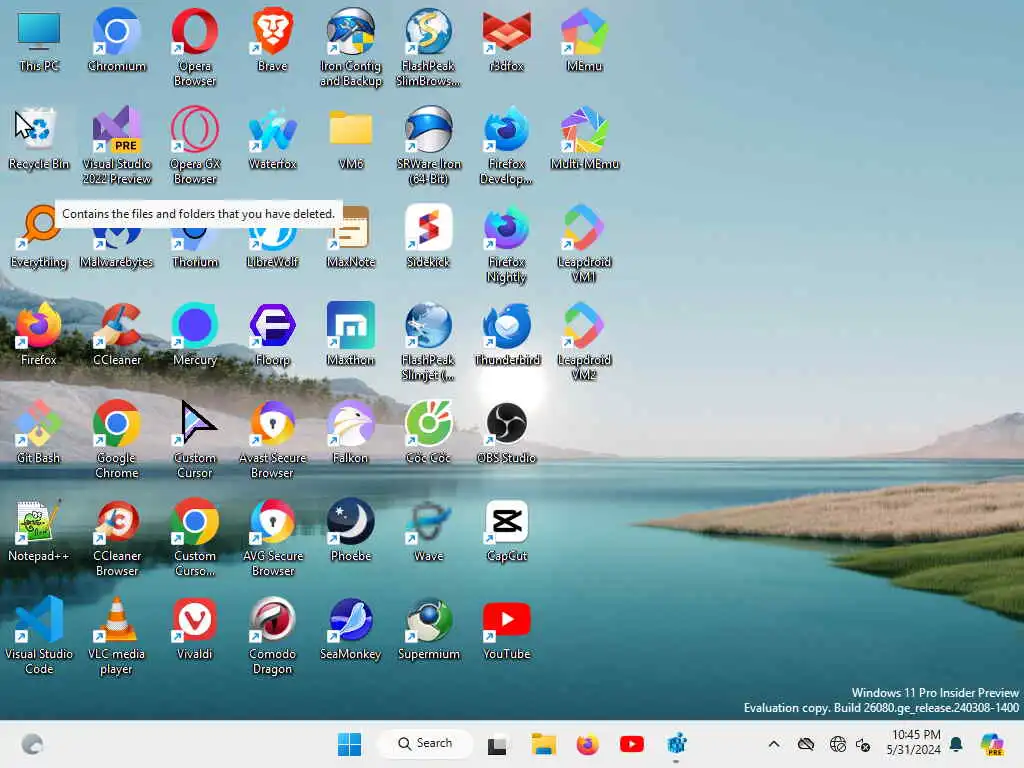
Task: Select Visual Studio 2022 Preview icon
Action: pyautogui.click(x=116, y=145)
